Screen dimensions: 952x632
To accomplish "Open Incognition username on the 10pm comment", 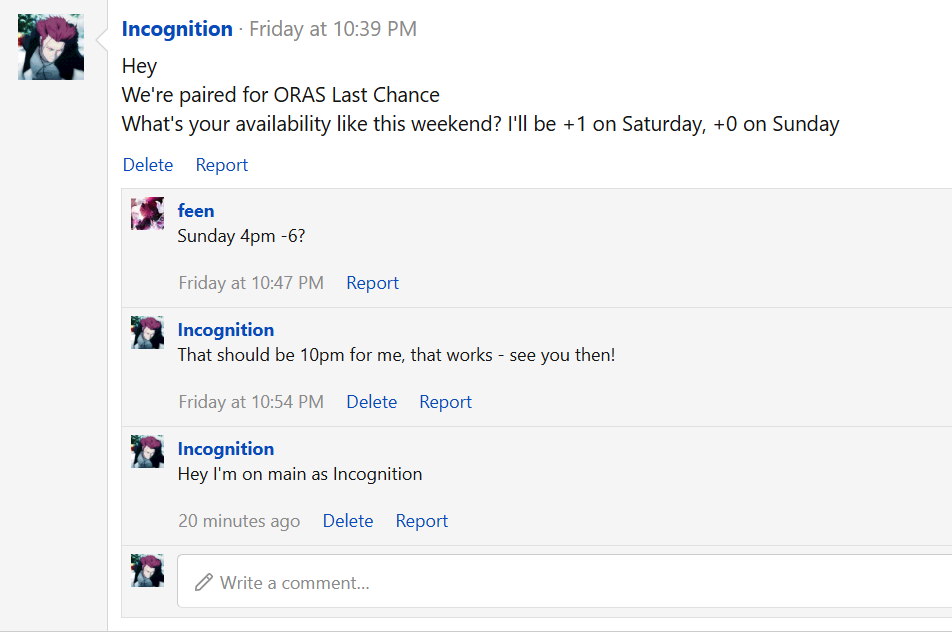I will click(226, 329).
